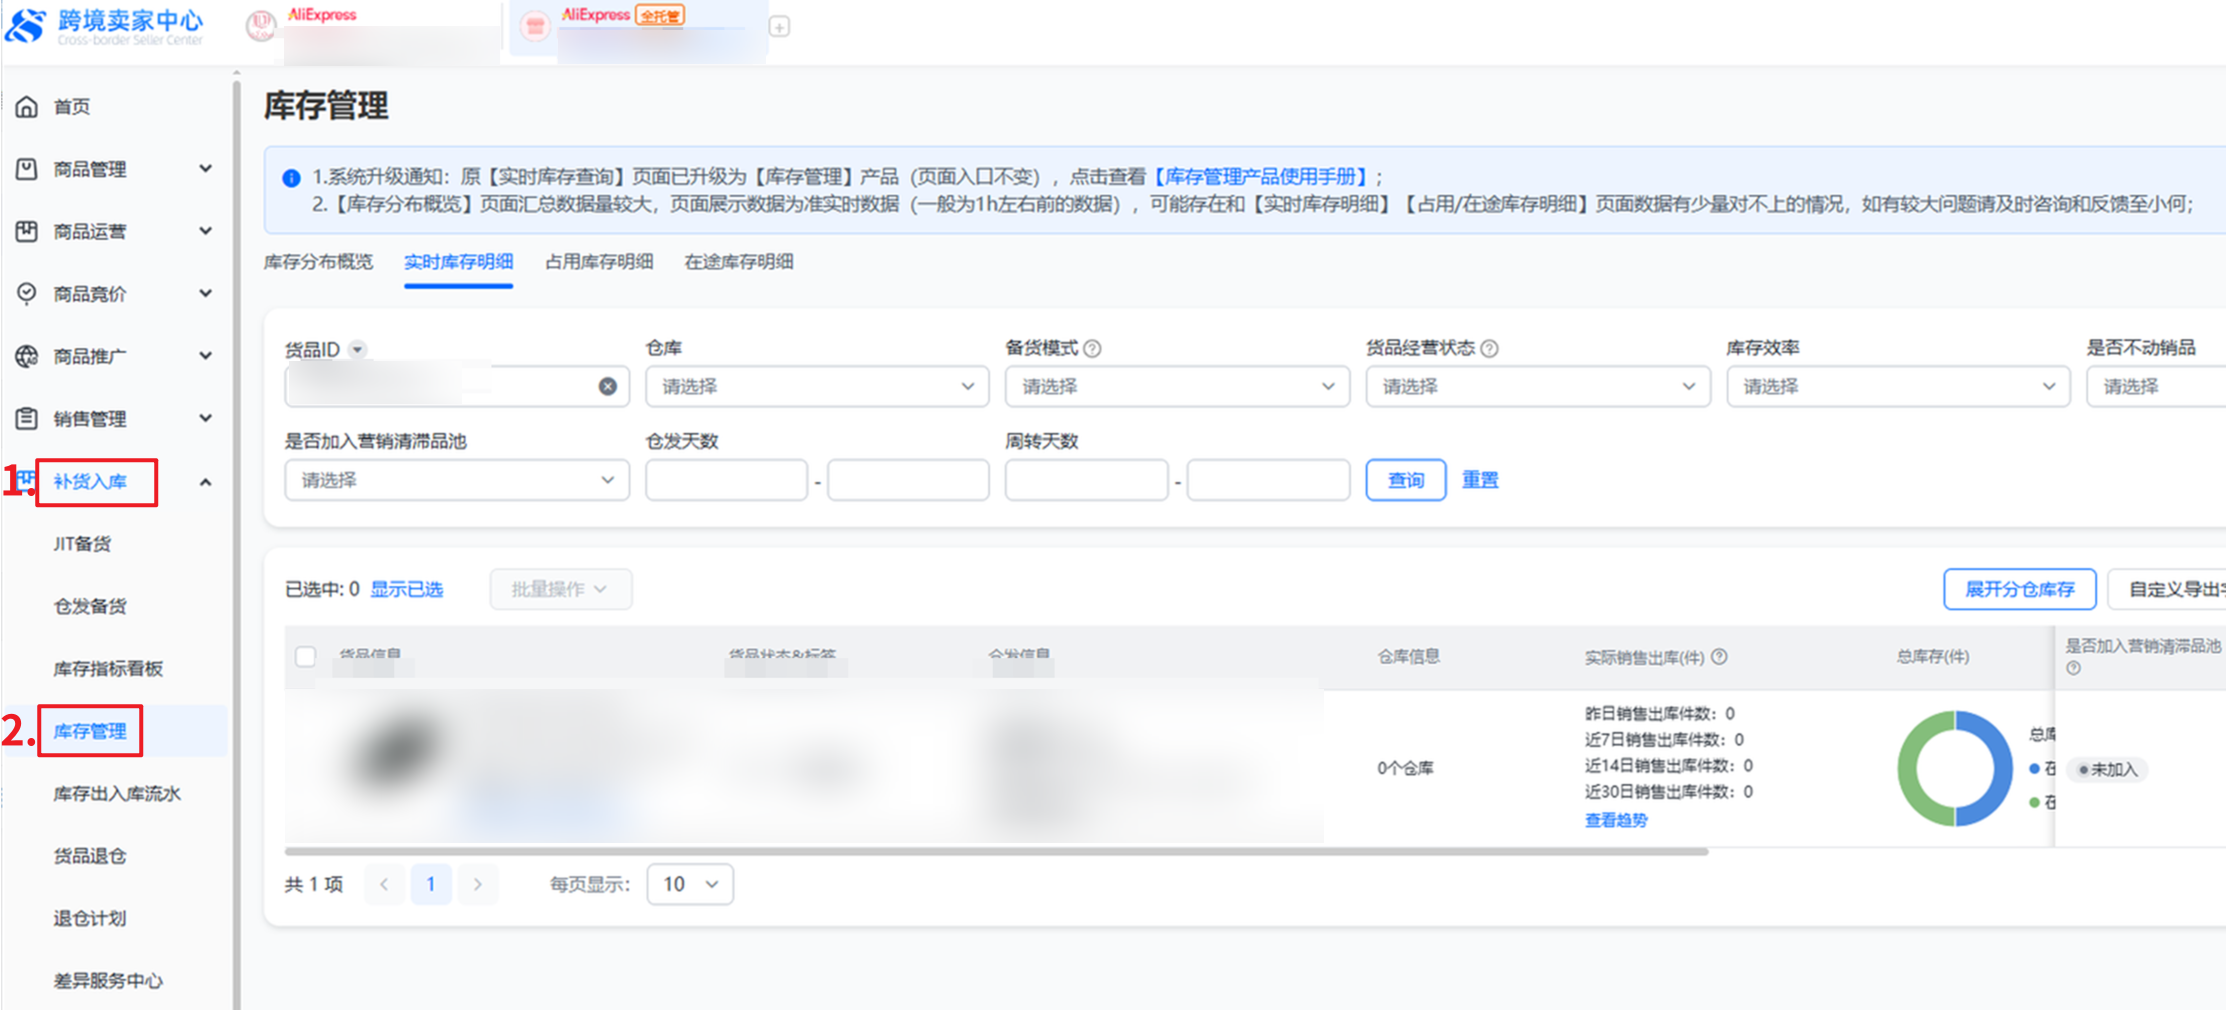Tick the select-all checkbox in table header
The image size is (2226, 1010).
coord(306,656)
